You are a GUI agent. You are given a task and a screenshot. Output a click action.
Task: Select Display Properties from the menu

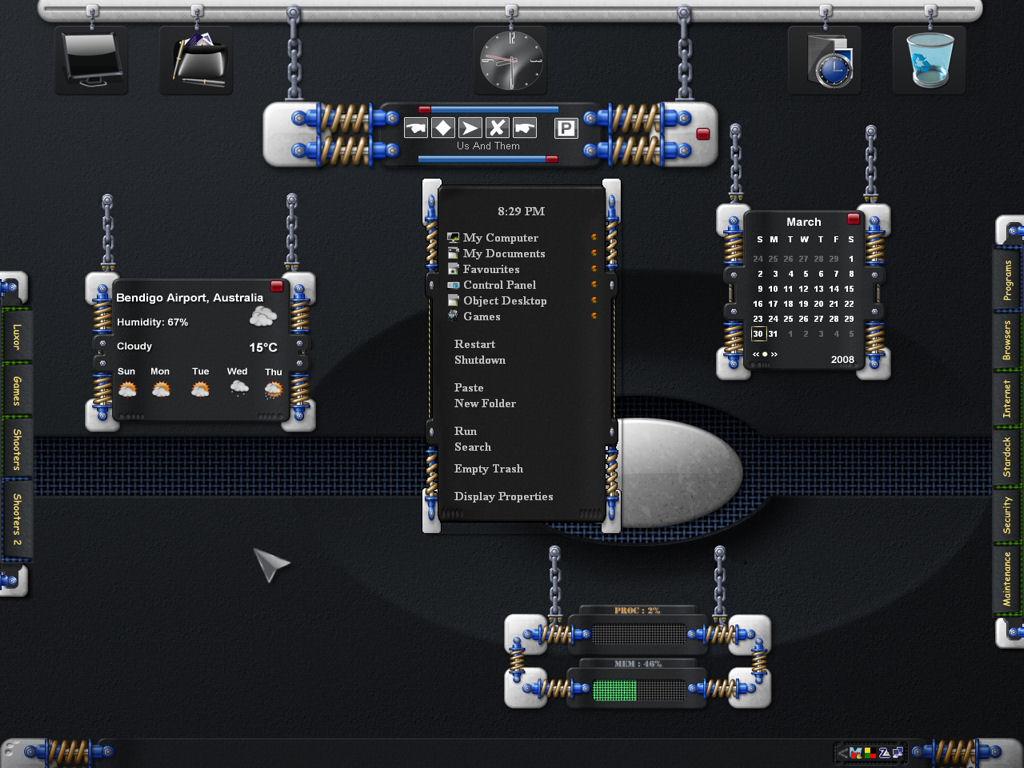point(504,496)
